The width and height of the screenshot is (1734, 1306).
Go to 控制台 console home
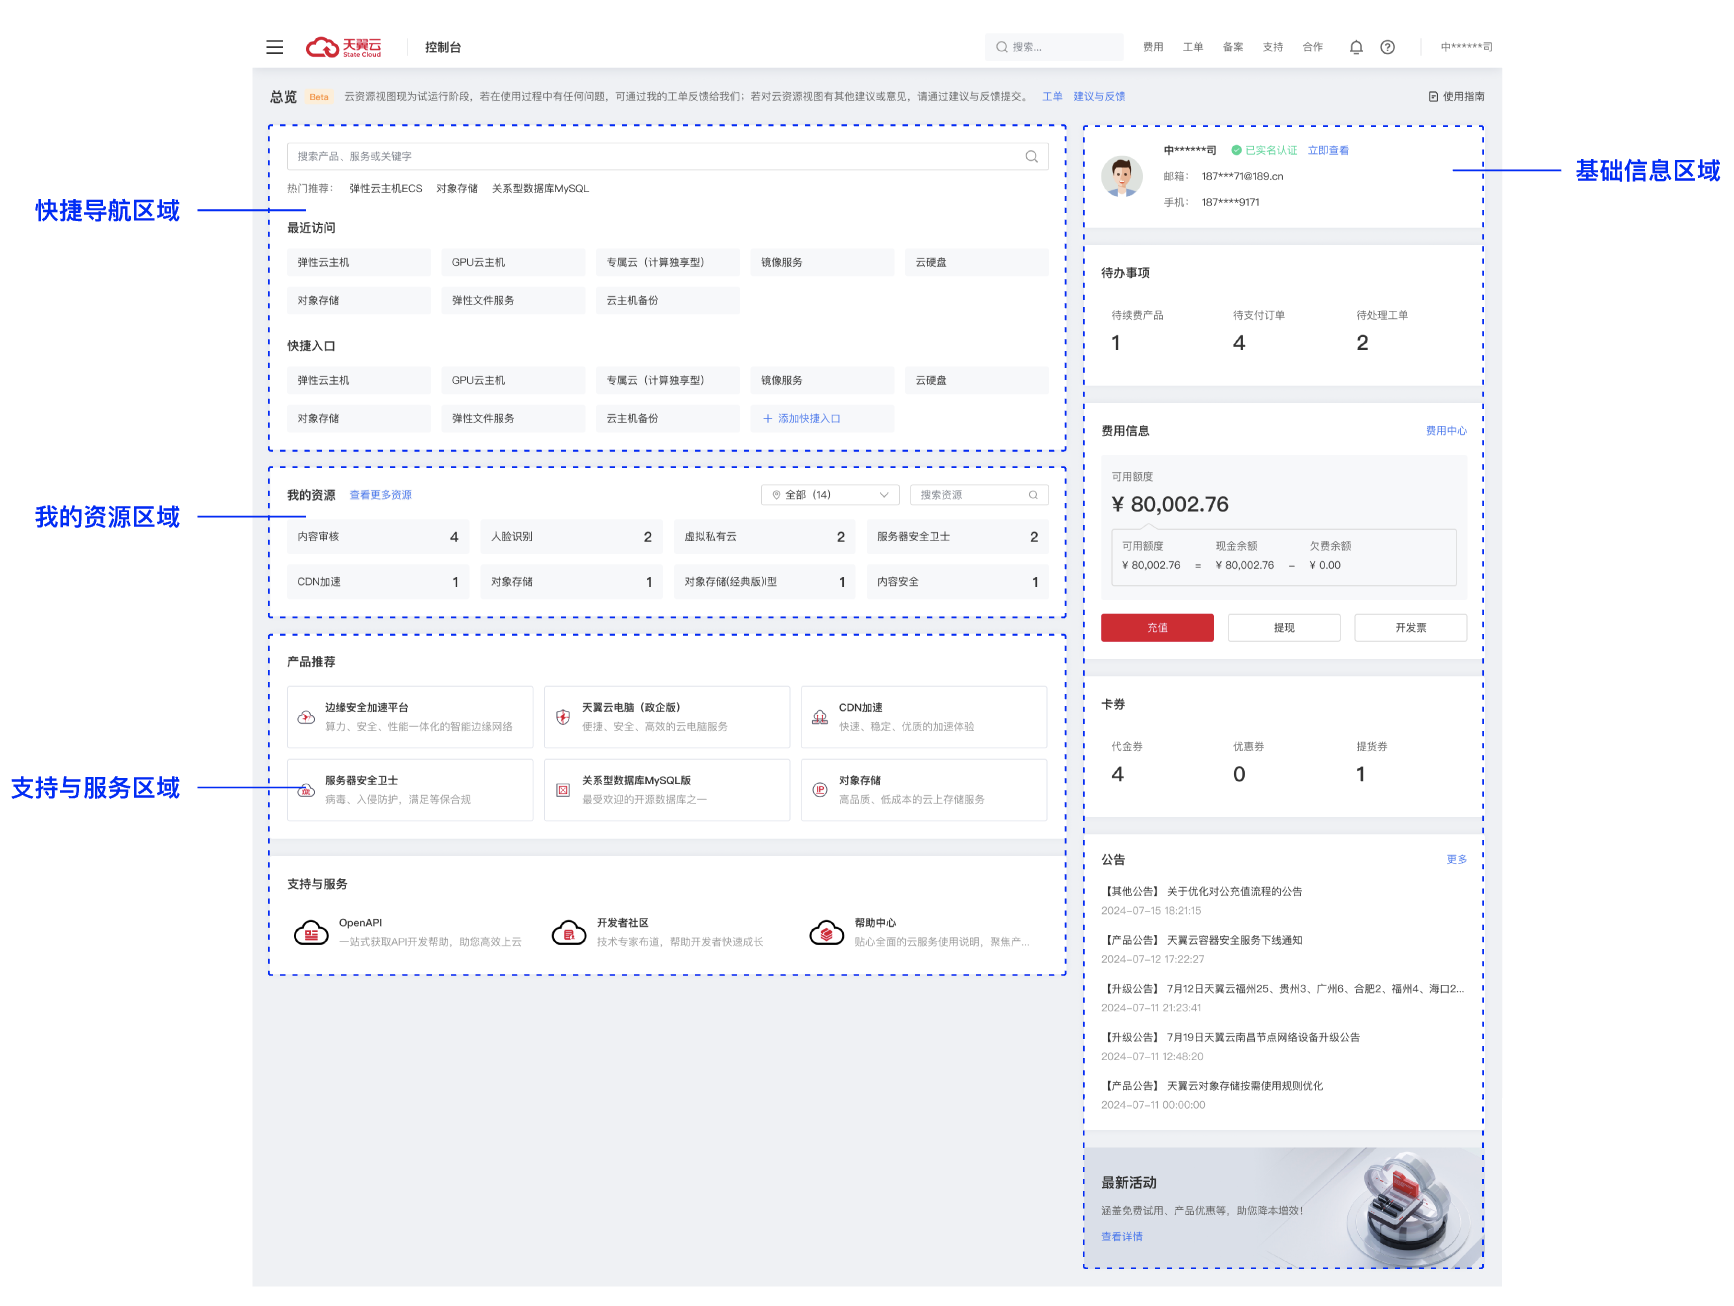pyautogui.click(x=443, y=47)
